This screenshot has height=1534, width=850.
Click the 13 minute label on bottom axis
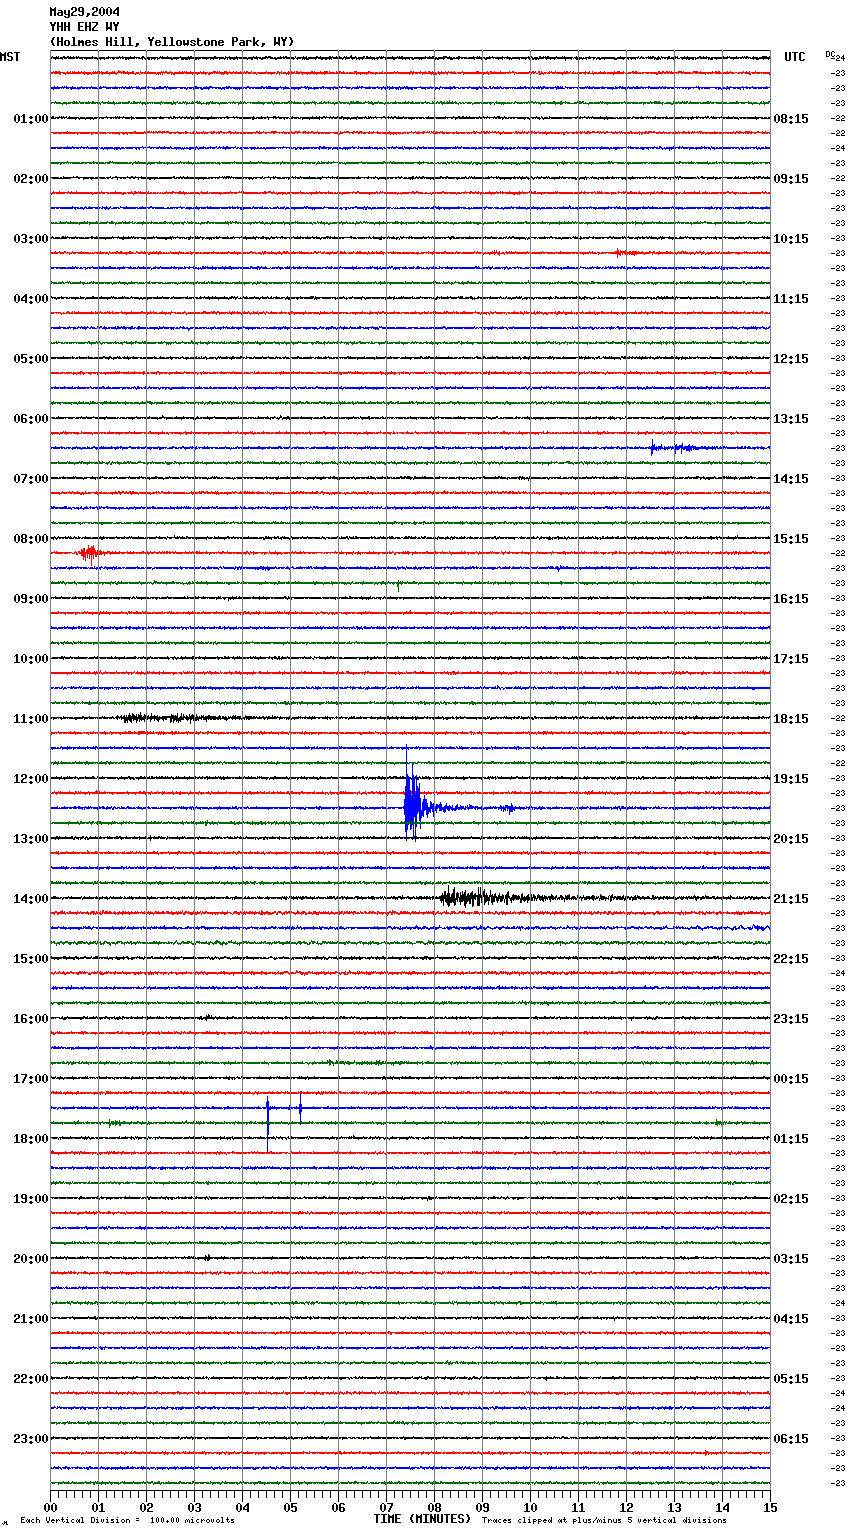point(674,1507)
